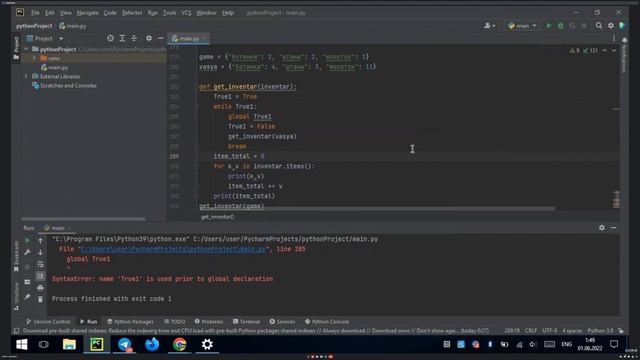Viewport: 640px width, 360px height.
Task: Click get_inventar() breadcrumb below the editor
Action: click(x=218, y=217)
